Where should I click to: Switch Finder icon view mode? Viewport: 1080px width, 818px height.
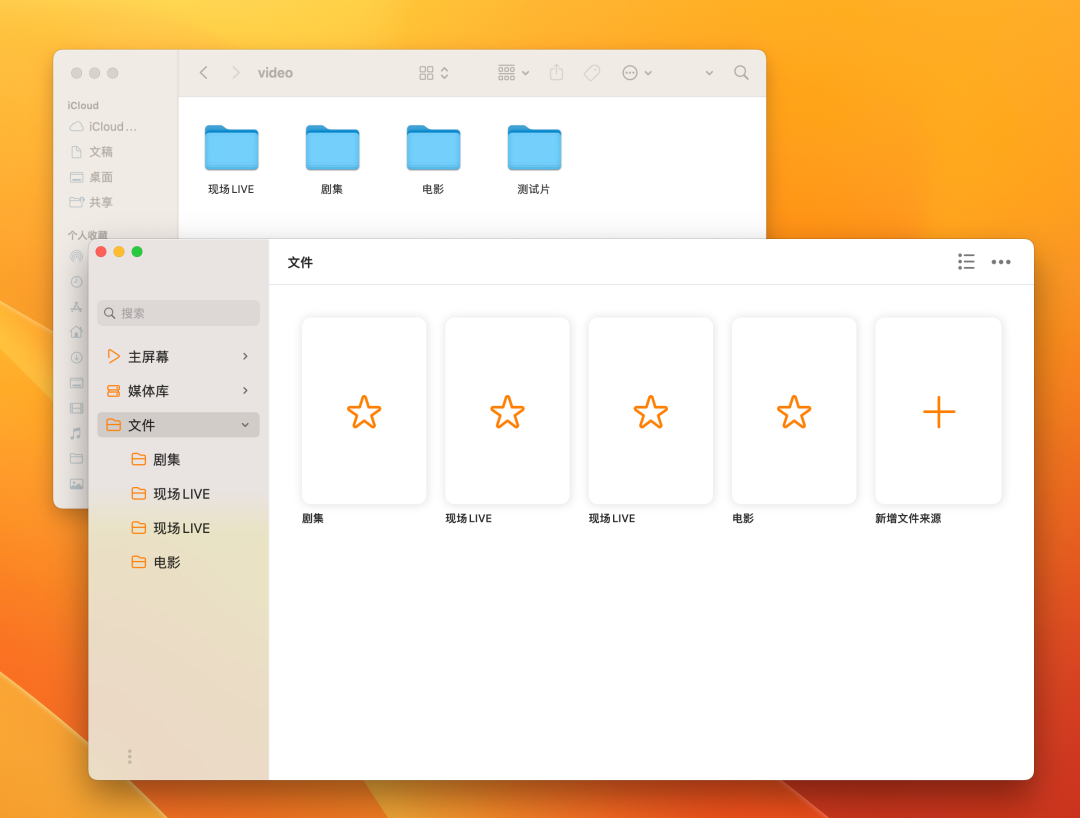click(x=434, y=73)
